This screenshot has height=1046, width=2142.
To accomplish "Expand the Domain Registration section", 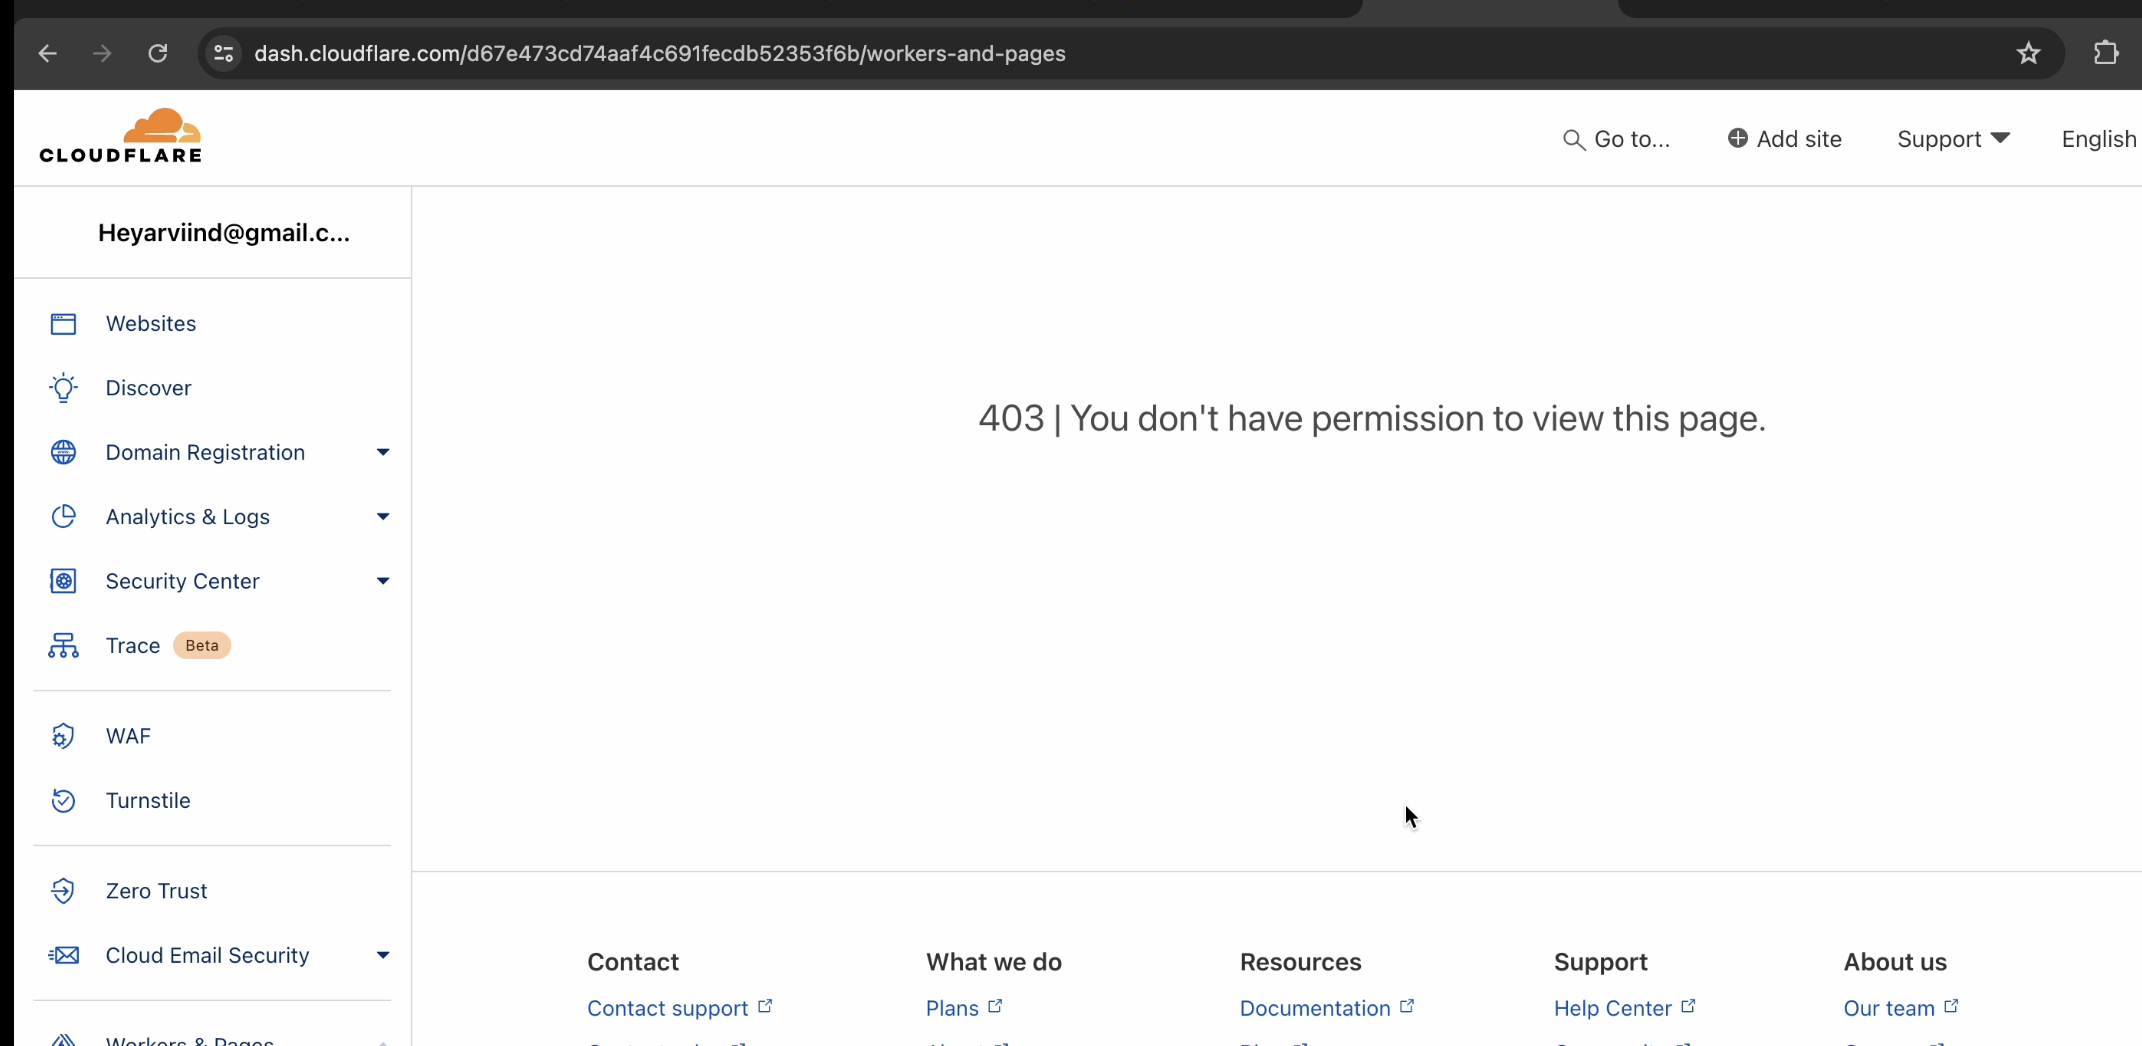I will pyautogui.click(x=383, y=452).
